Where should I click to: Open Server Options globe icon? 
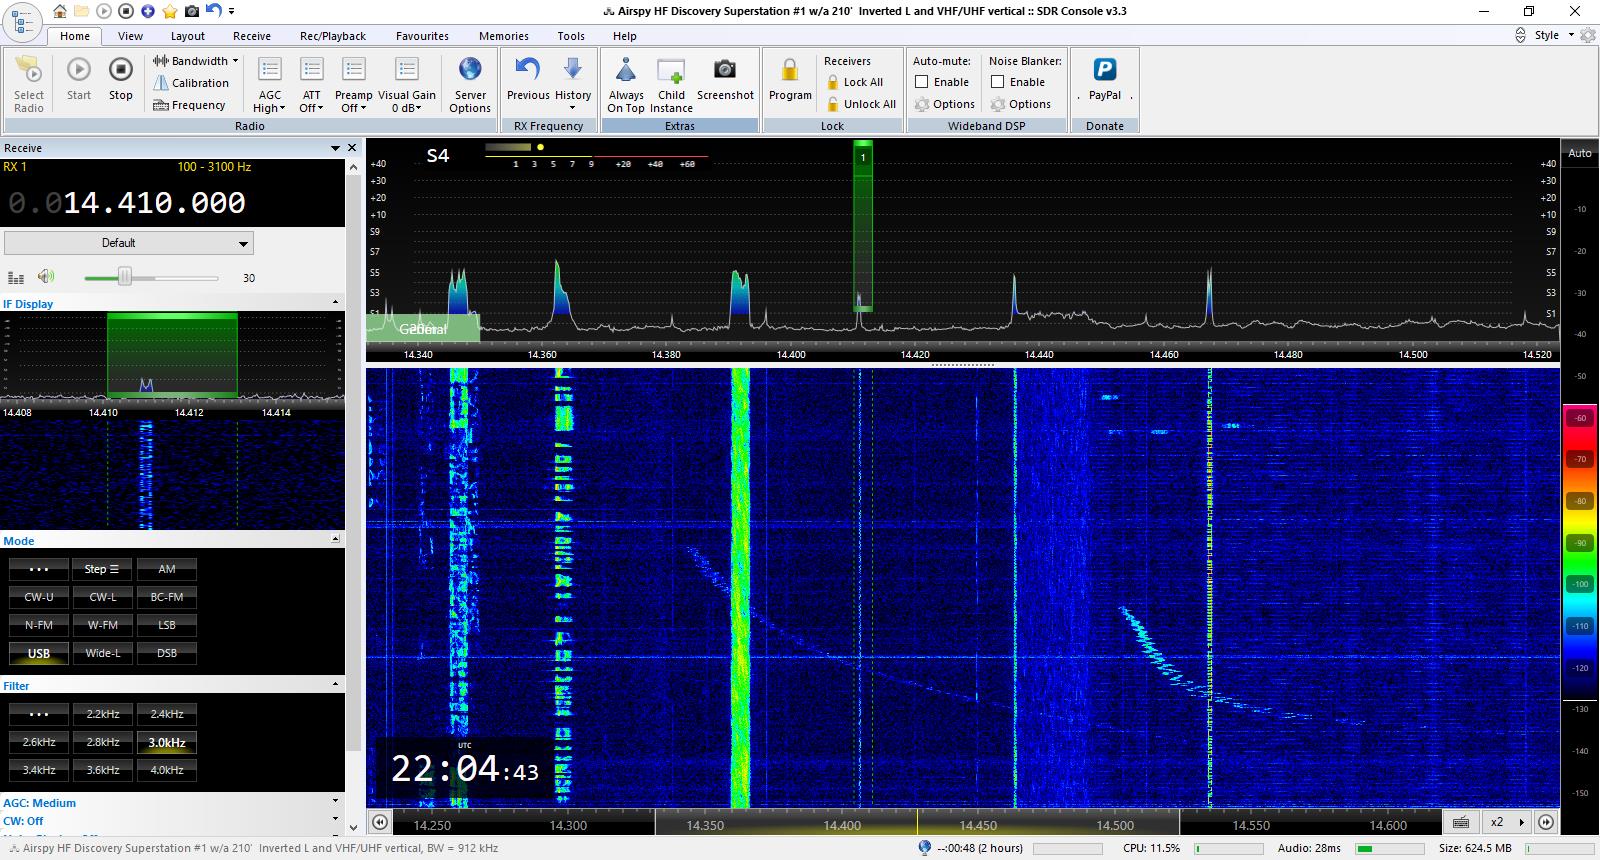(x=470, y=70)
